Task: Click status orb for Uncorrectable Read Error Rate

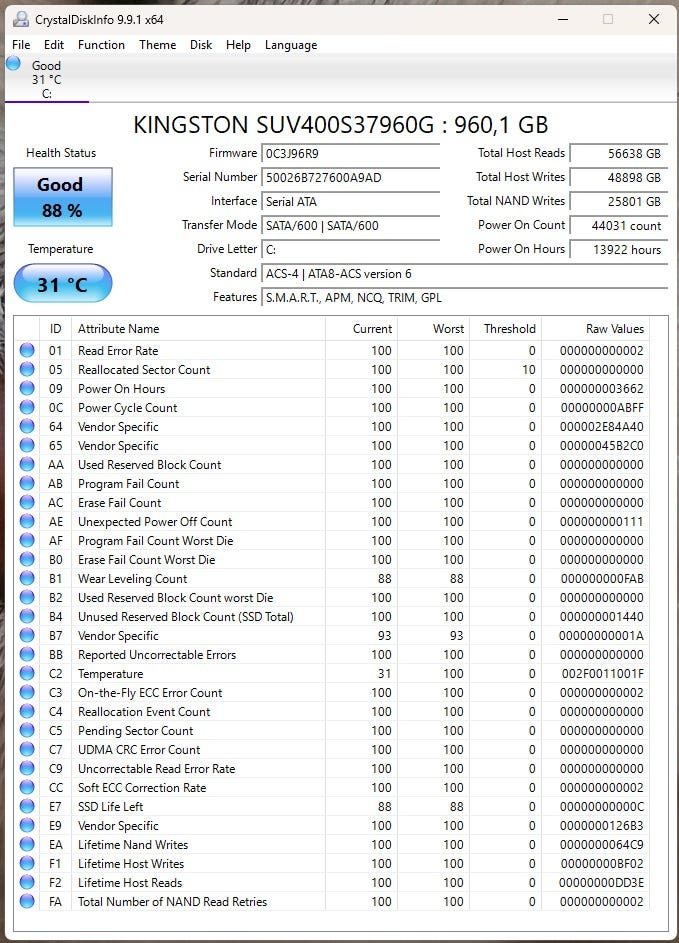Action: (x=27, y=769)
